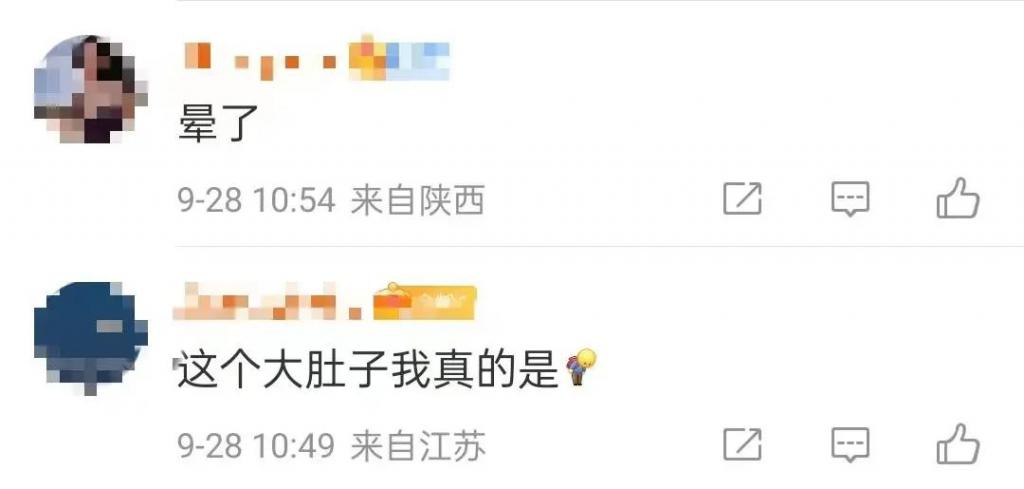Tap the share icon on the 晕了 comment

743,199
